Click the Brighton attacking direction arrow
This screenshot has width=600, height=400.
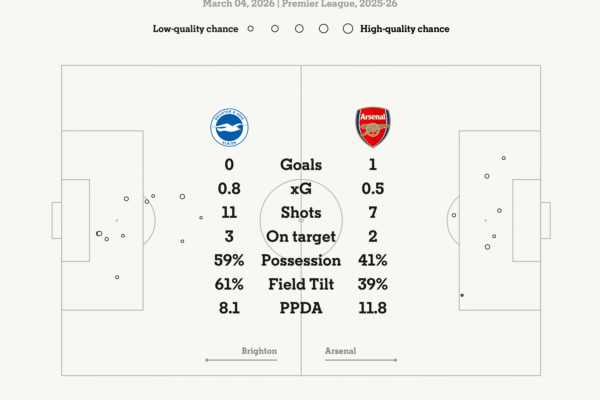[x=240, y=359]
